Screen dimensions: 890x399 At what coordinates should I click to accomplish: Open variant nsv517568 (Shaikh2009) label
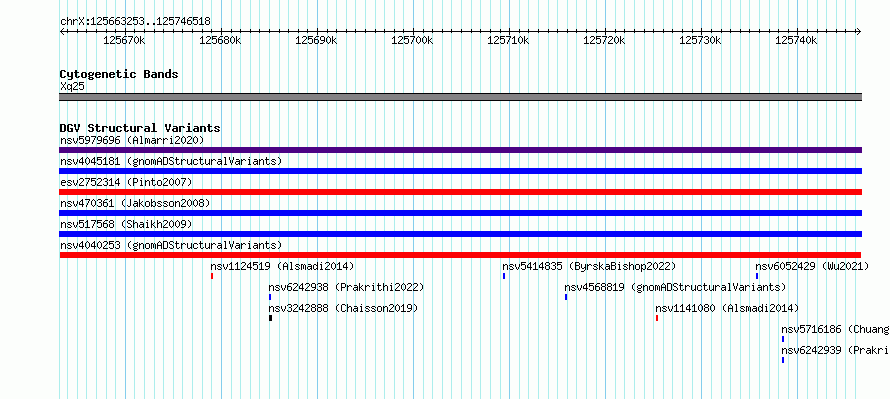pyautogui.click(x=126, y=224)
